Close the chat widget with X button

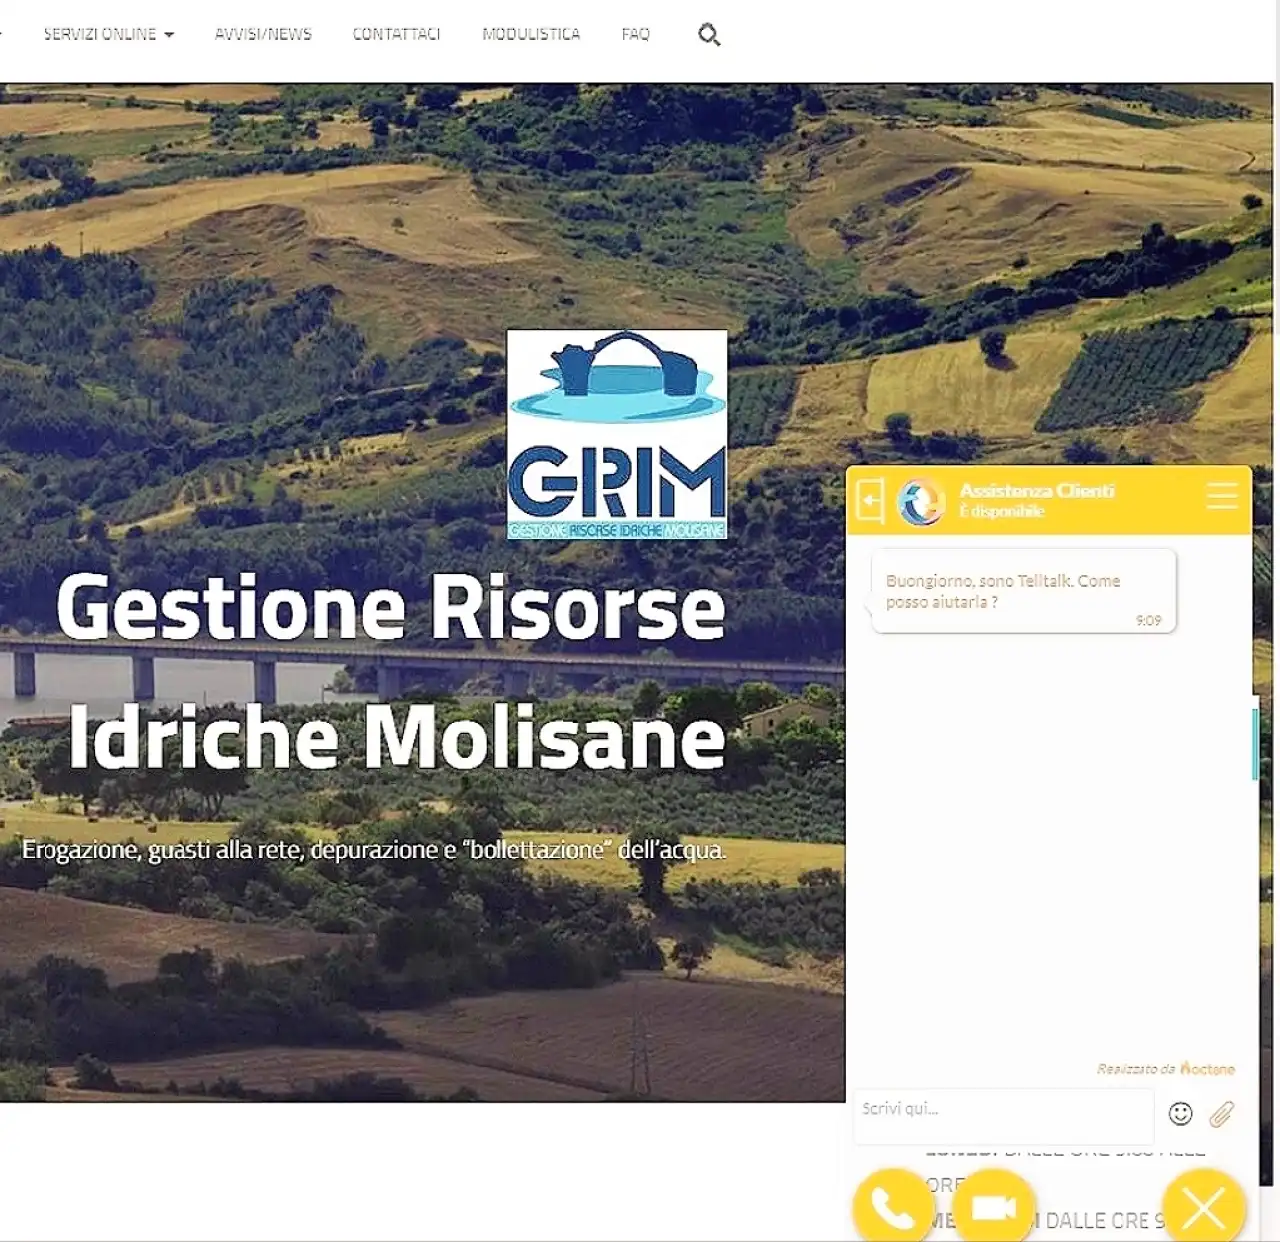1204,1208
